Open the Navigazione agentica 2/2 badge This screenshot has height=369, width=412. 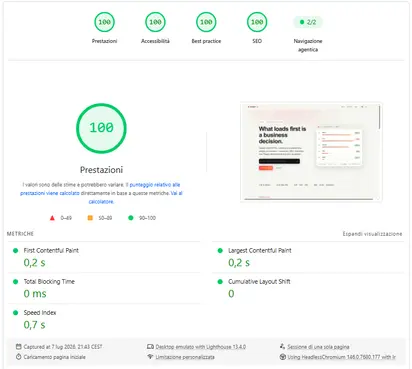(308, 22)
